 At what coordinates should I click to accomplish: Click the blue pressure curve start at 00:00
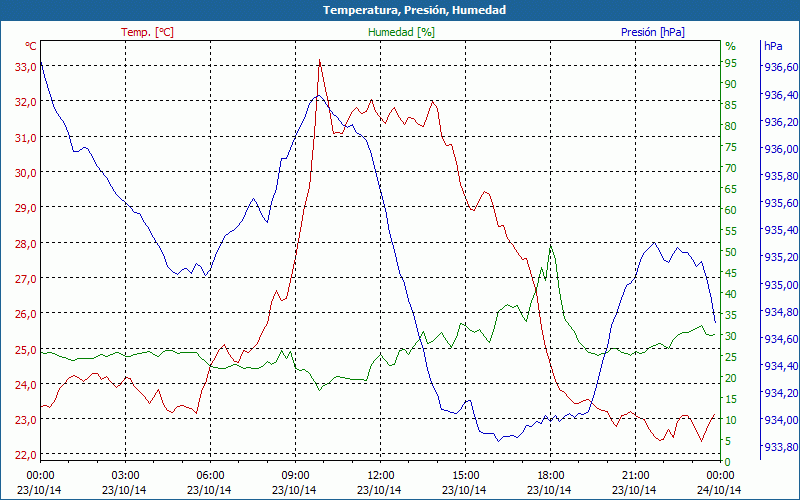point(41,63)
